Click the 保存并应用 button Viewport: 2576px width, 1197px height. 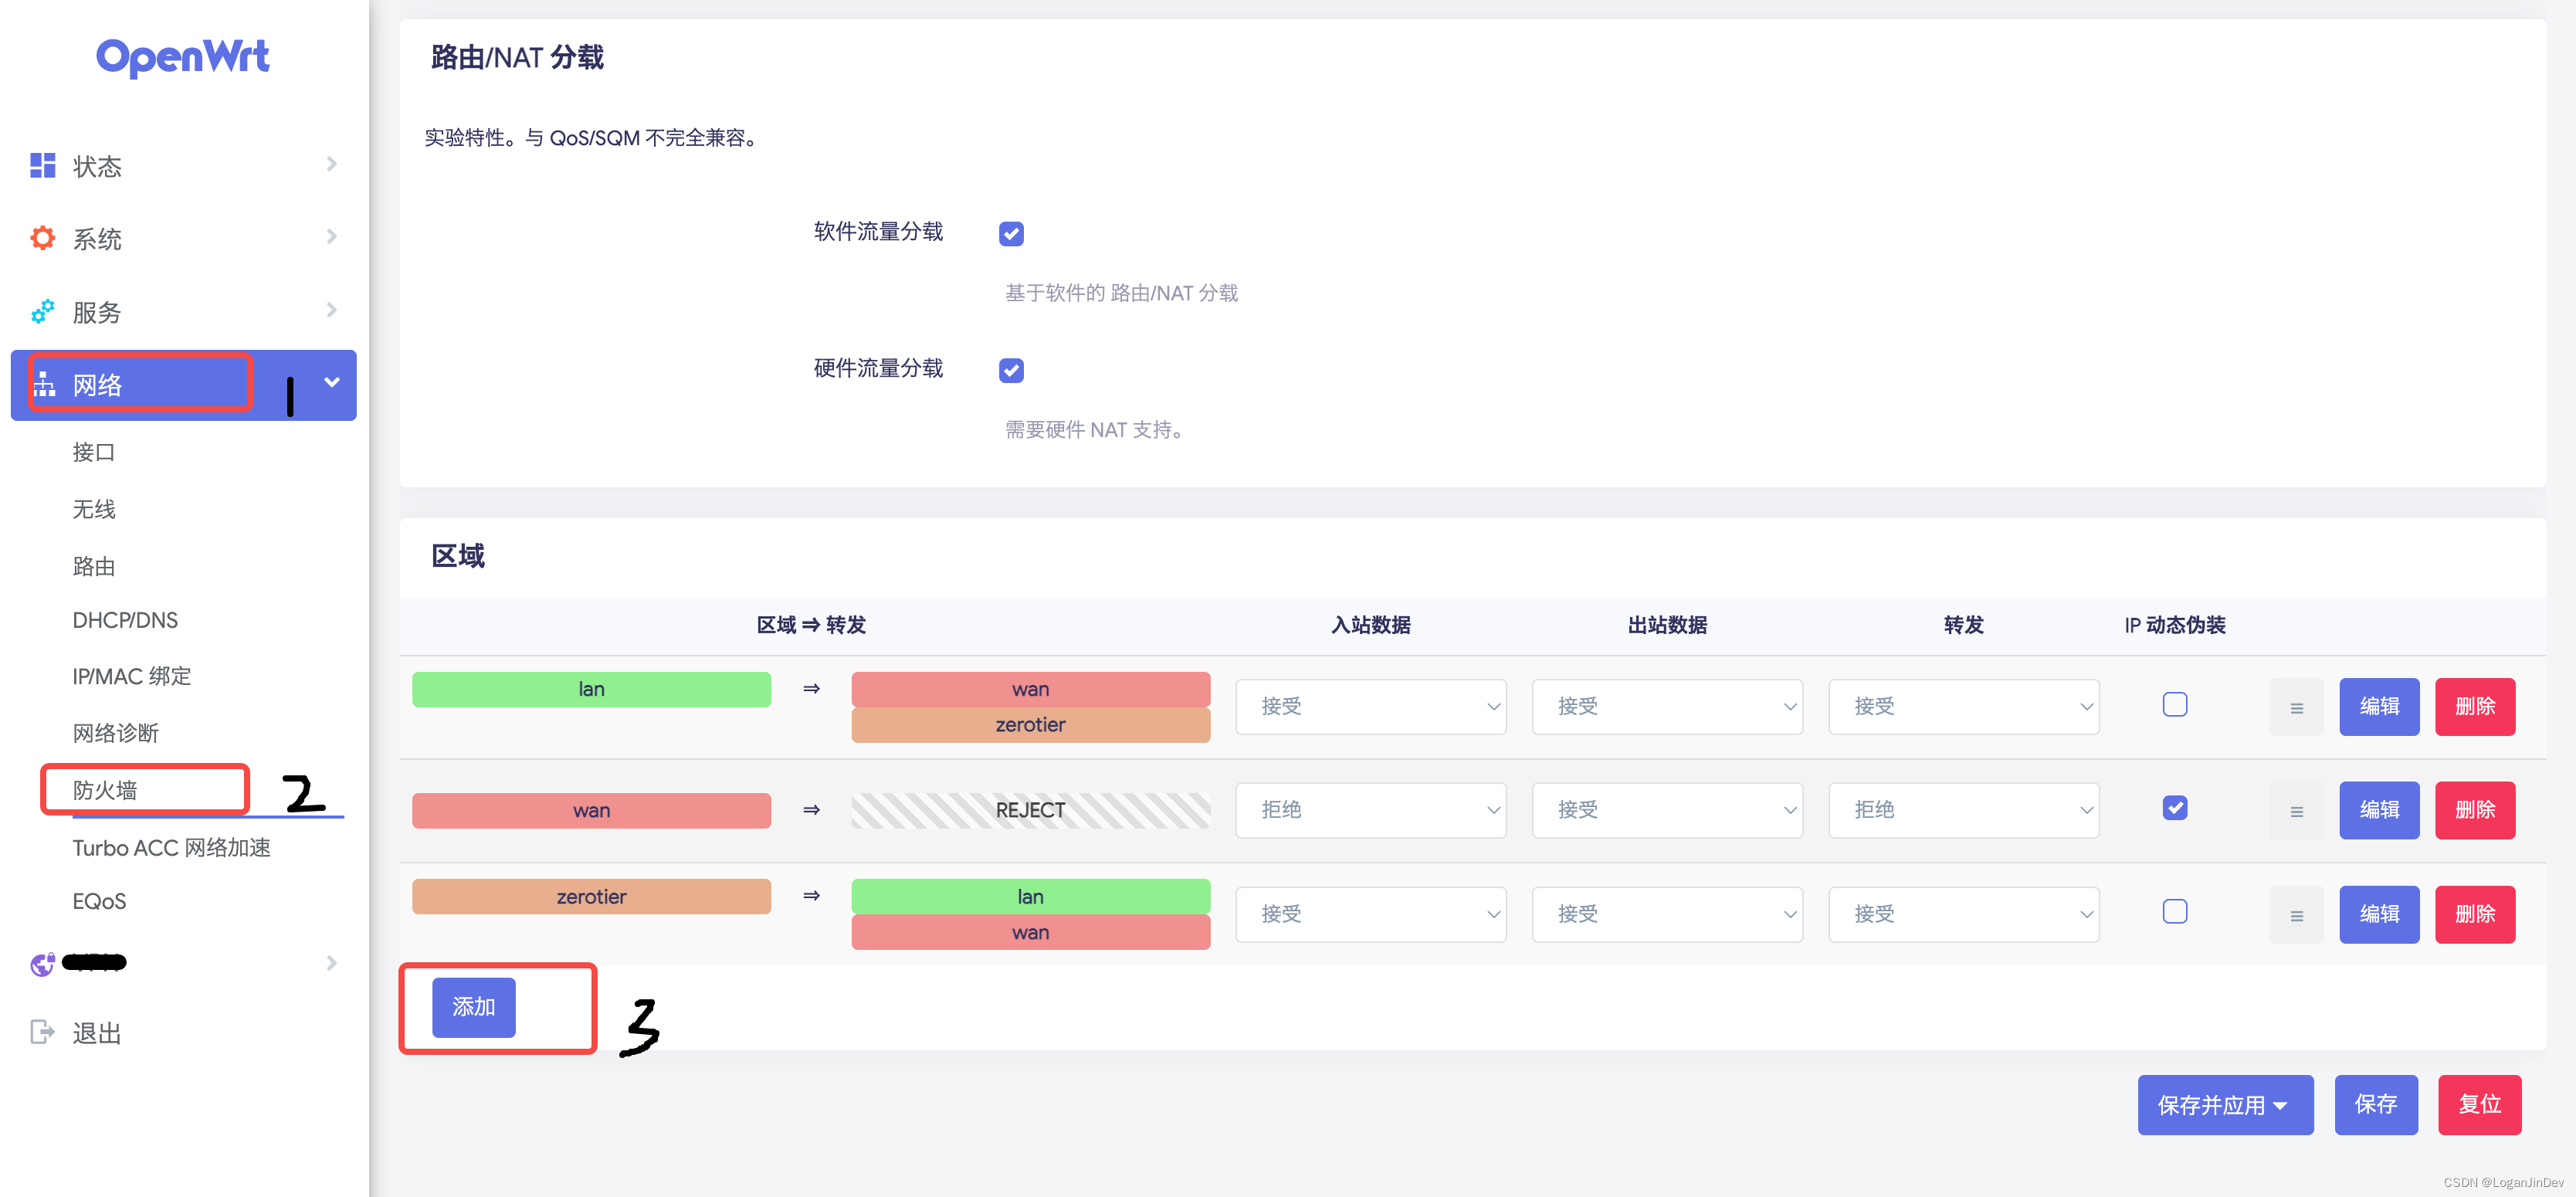[2225, 1105]
